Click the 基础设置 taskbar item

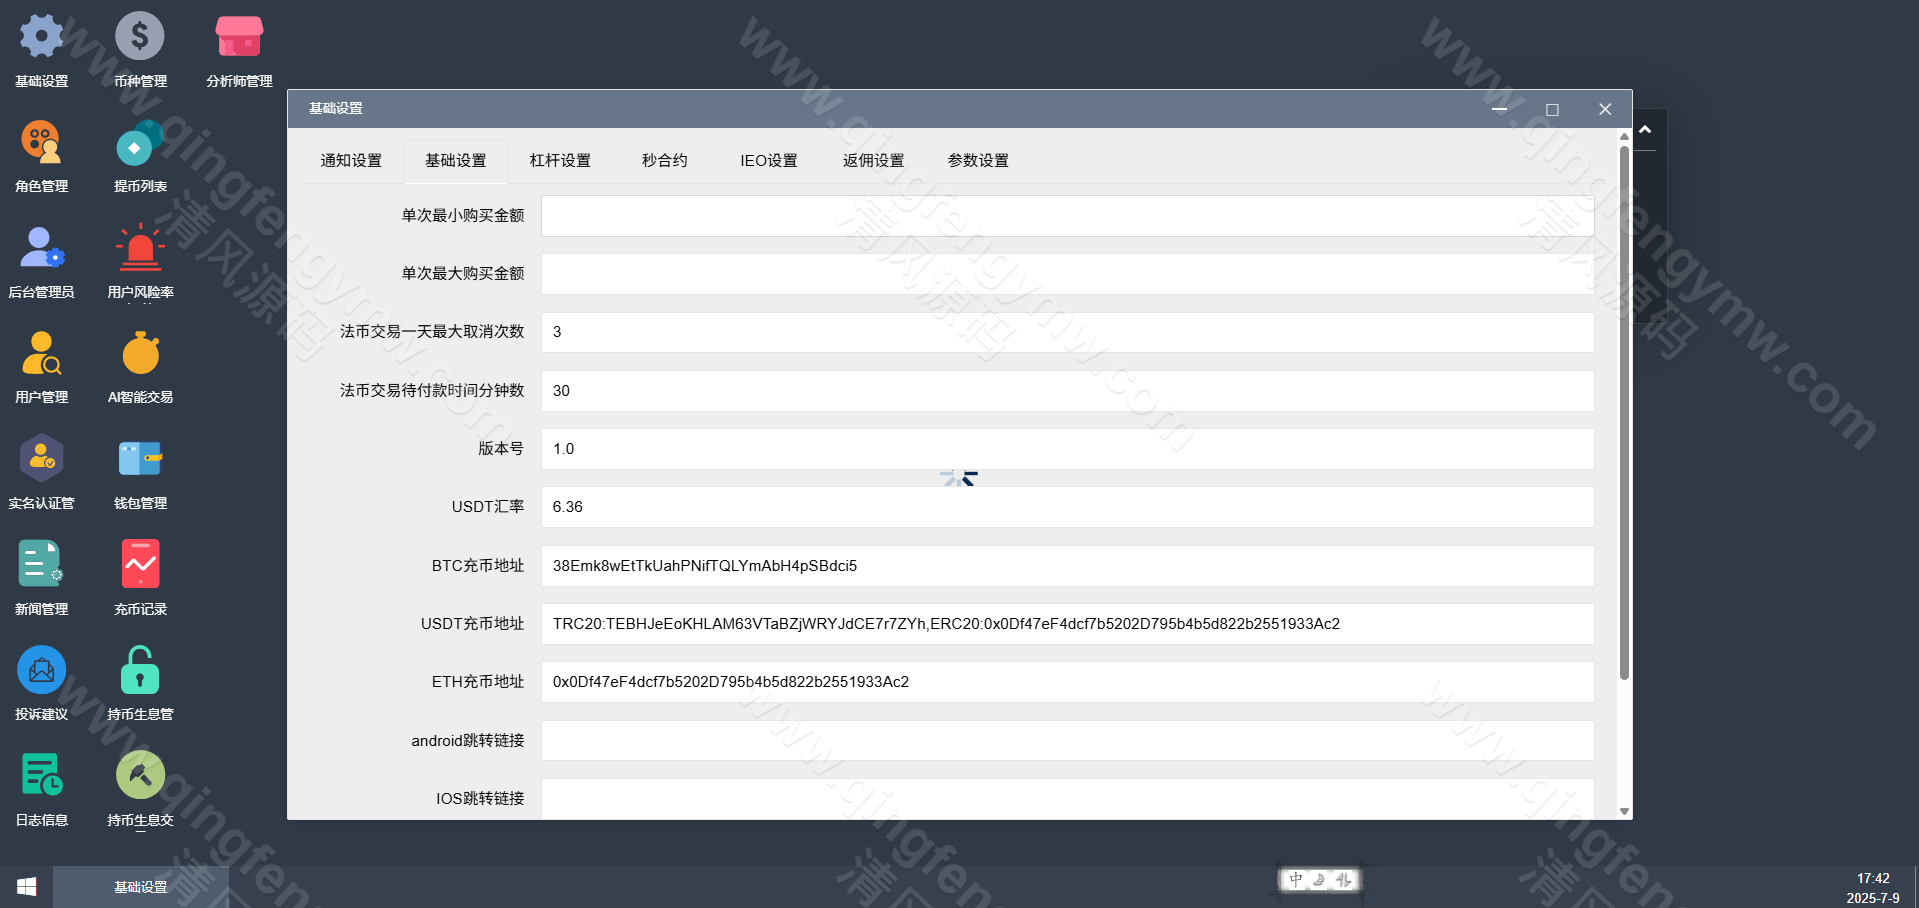(141, 887)
